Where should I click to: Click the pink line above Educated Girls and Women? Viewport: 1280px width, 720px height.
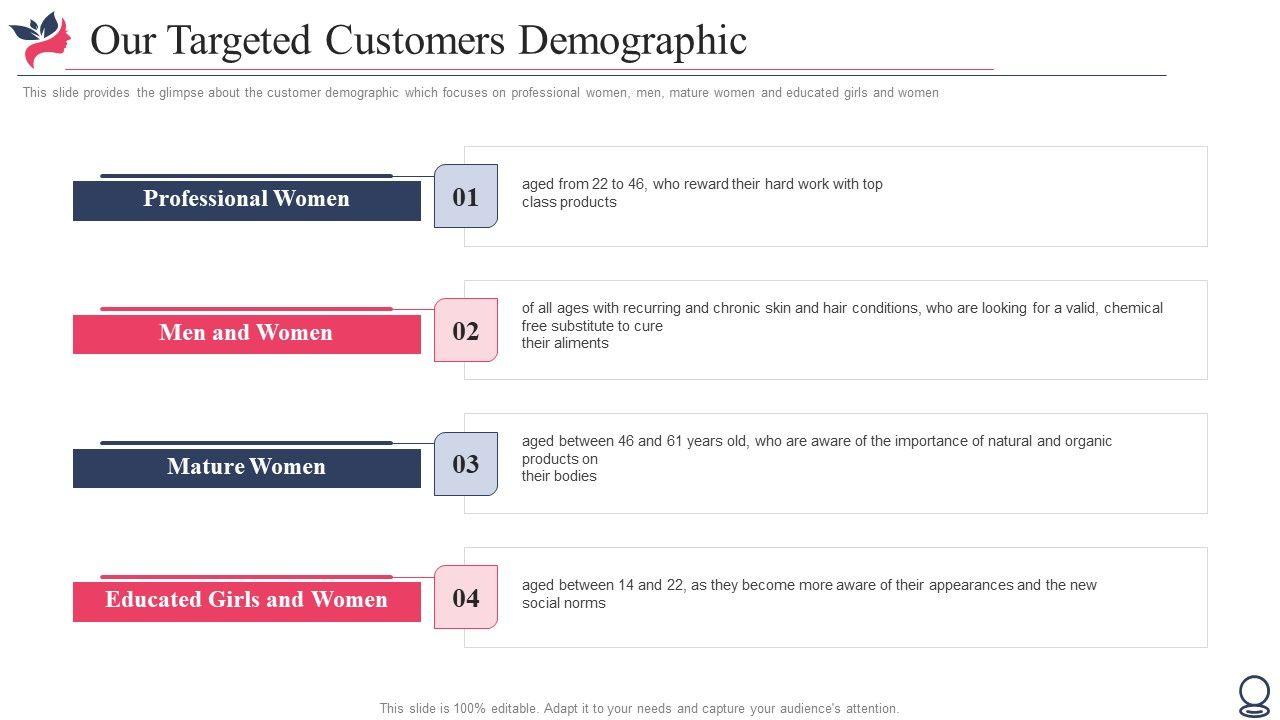[x=246, y=577]
